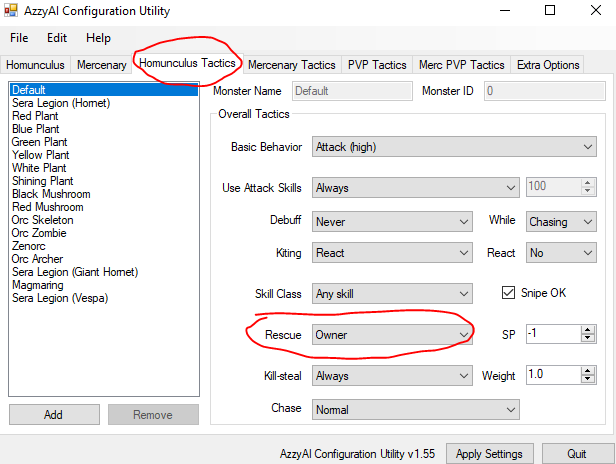Open the Edit menu
This screenshot has height=464, width=616.
point(57,38)
